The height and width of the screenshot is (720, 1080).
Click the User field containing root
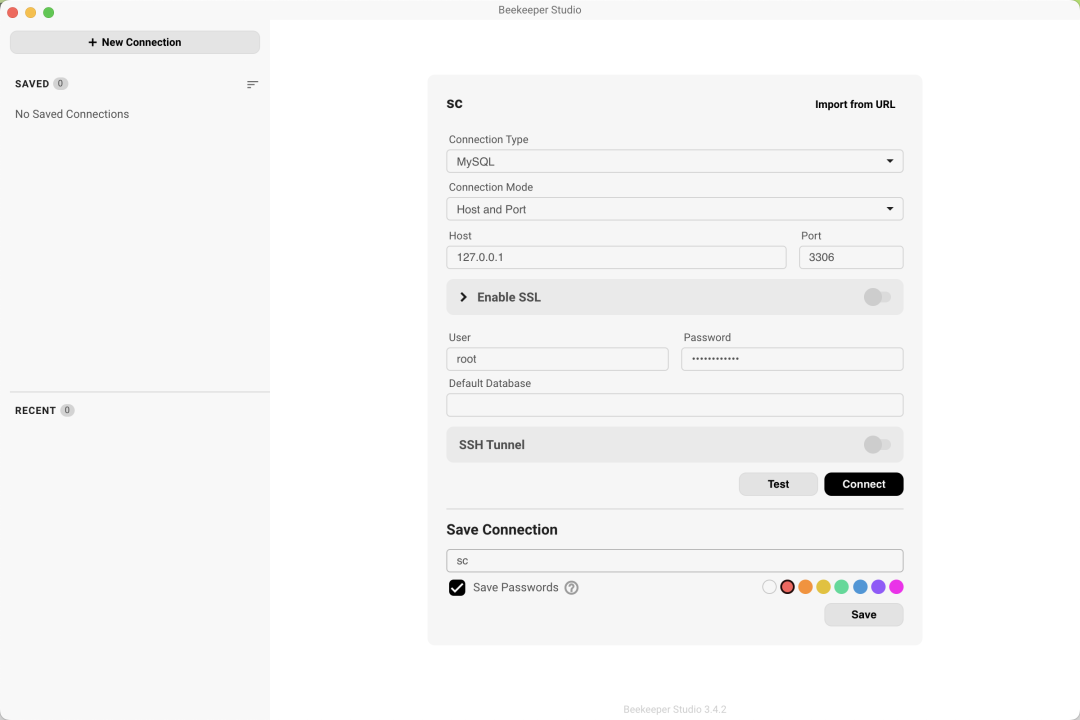point(557,359)
